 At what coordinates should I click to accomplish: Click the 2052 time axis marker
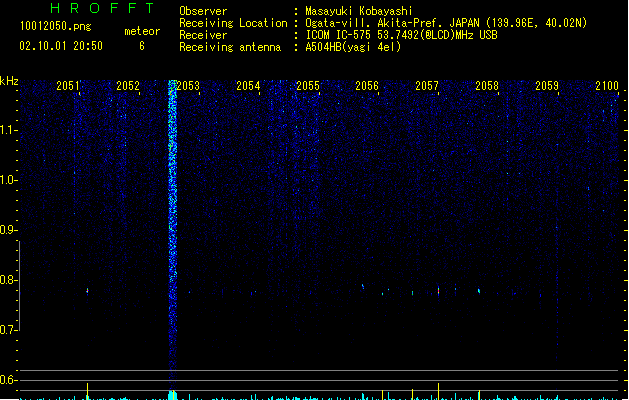(128, 85)
